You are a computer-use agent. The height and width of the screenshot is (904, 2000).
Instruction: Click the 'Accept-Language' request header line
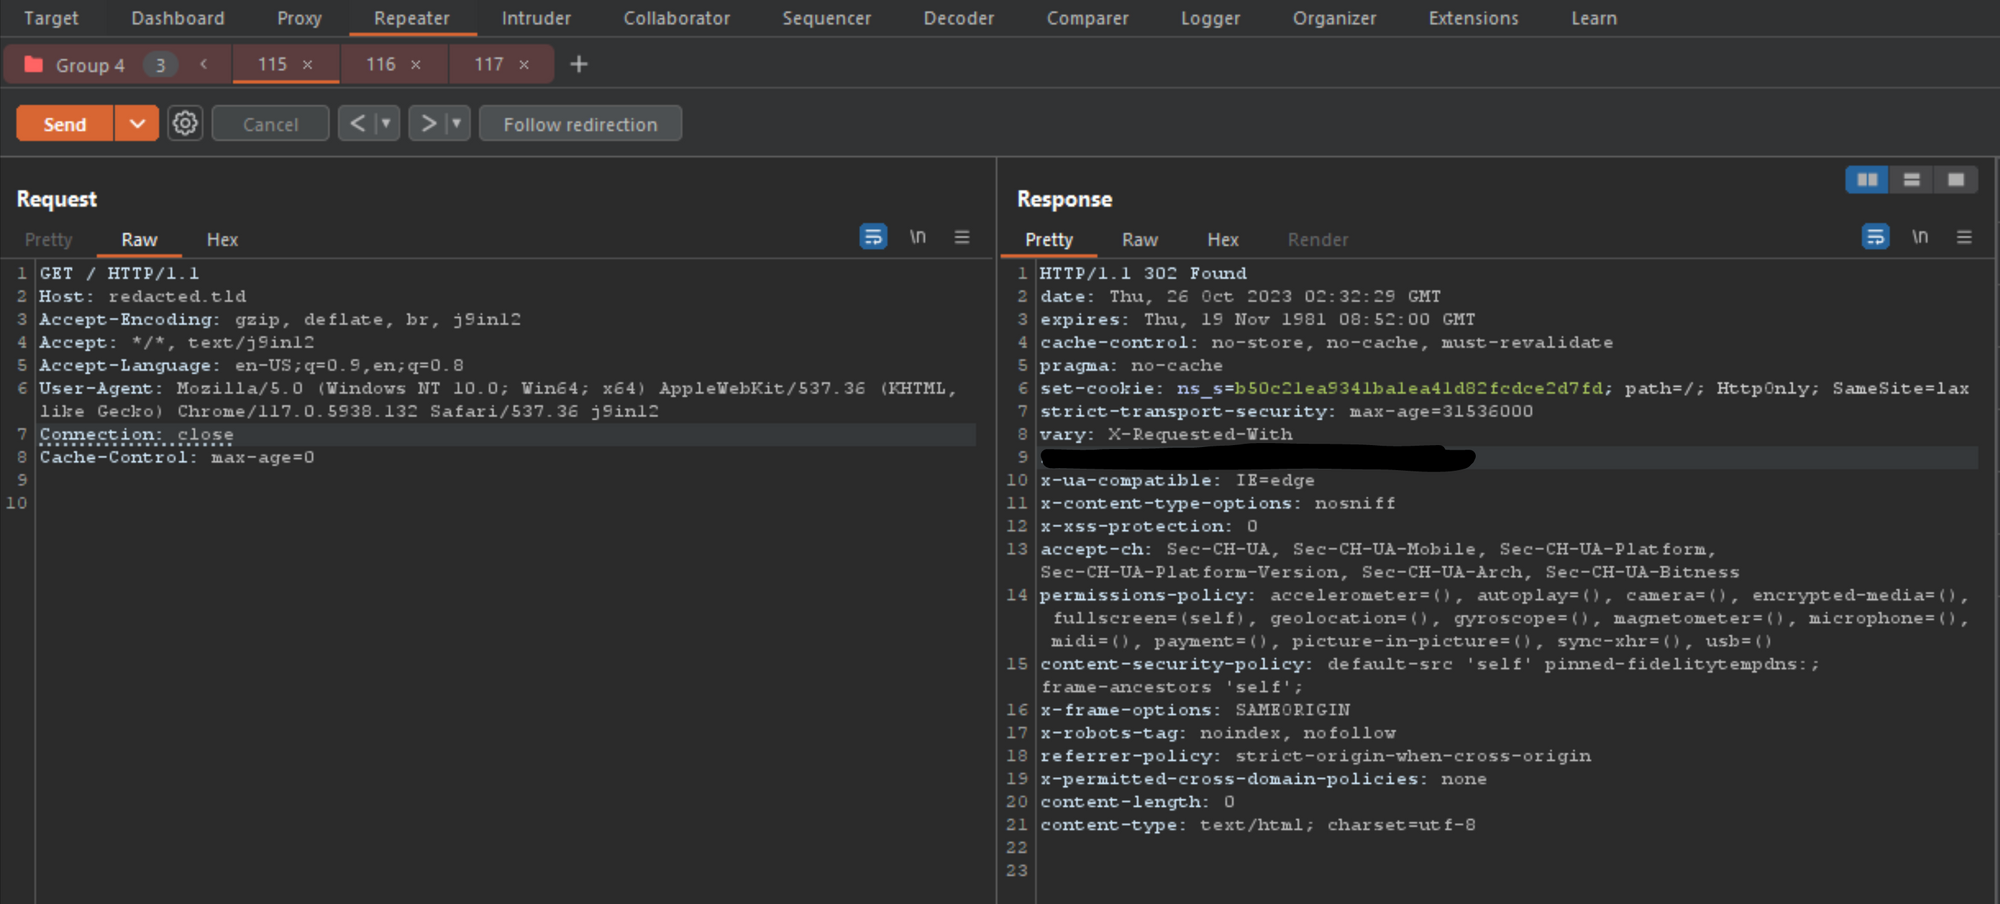tap(251, 365)
